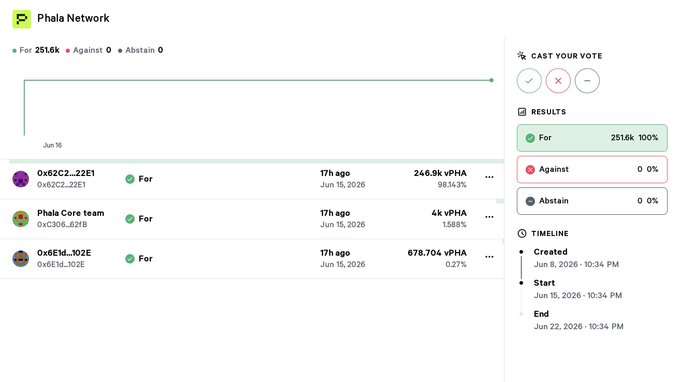Open the Phala Network title link
The height and width of the screenshot is (382, 680).
(73, 18)
